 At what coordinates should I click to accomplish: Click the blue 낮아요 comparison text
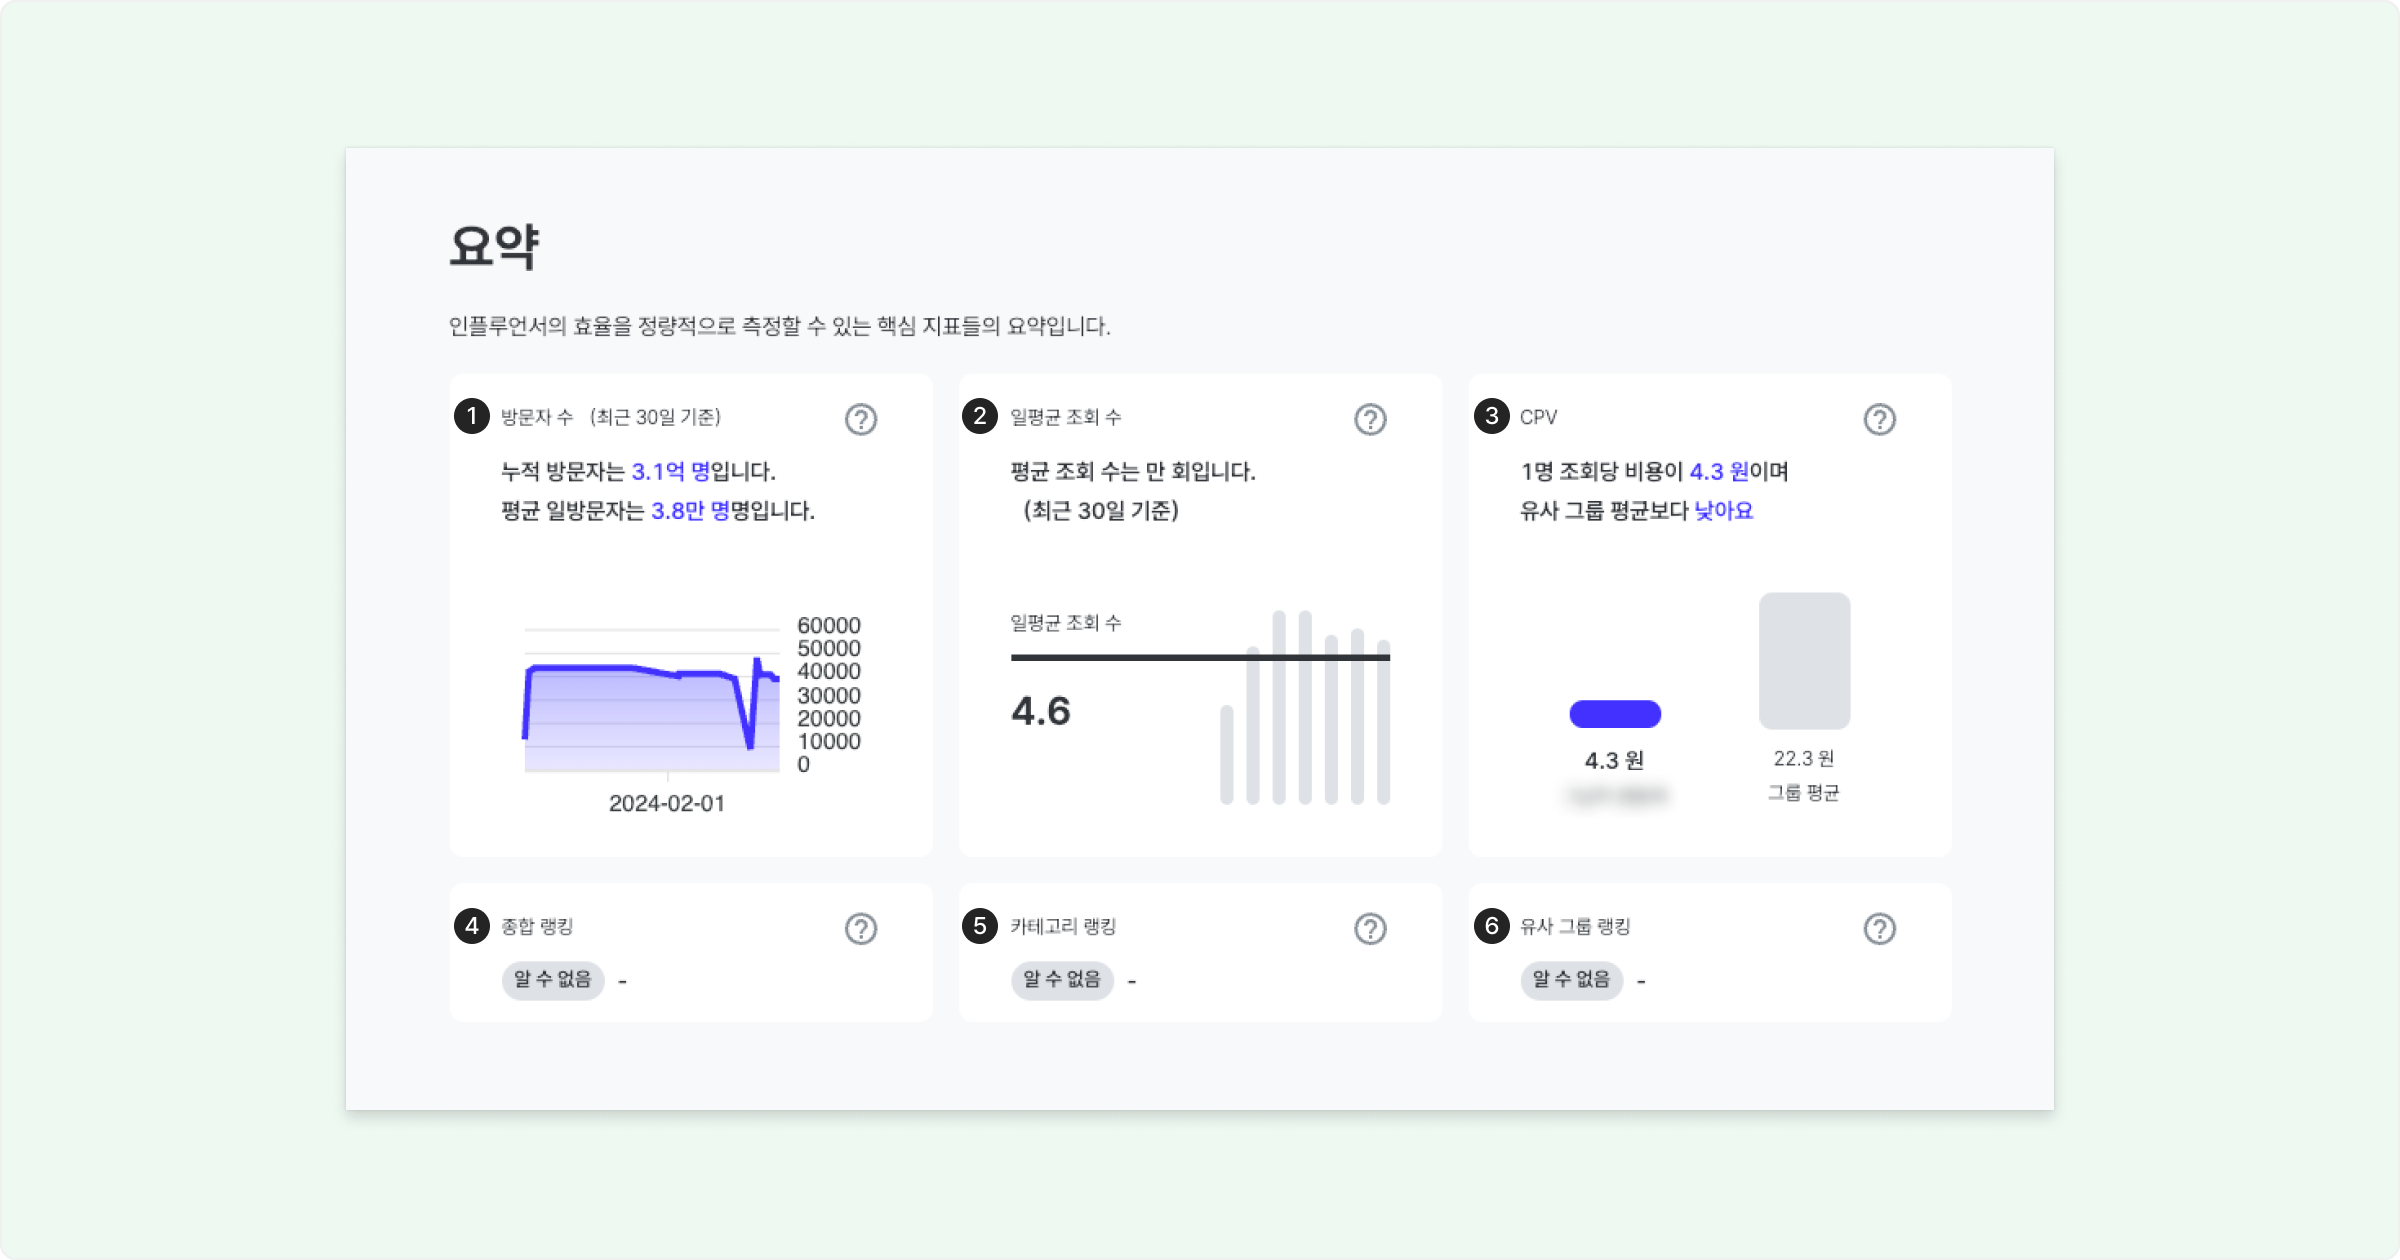[1723, 511]
